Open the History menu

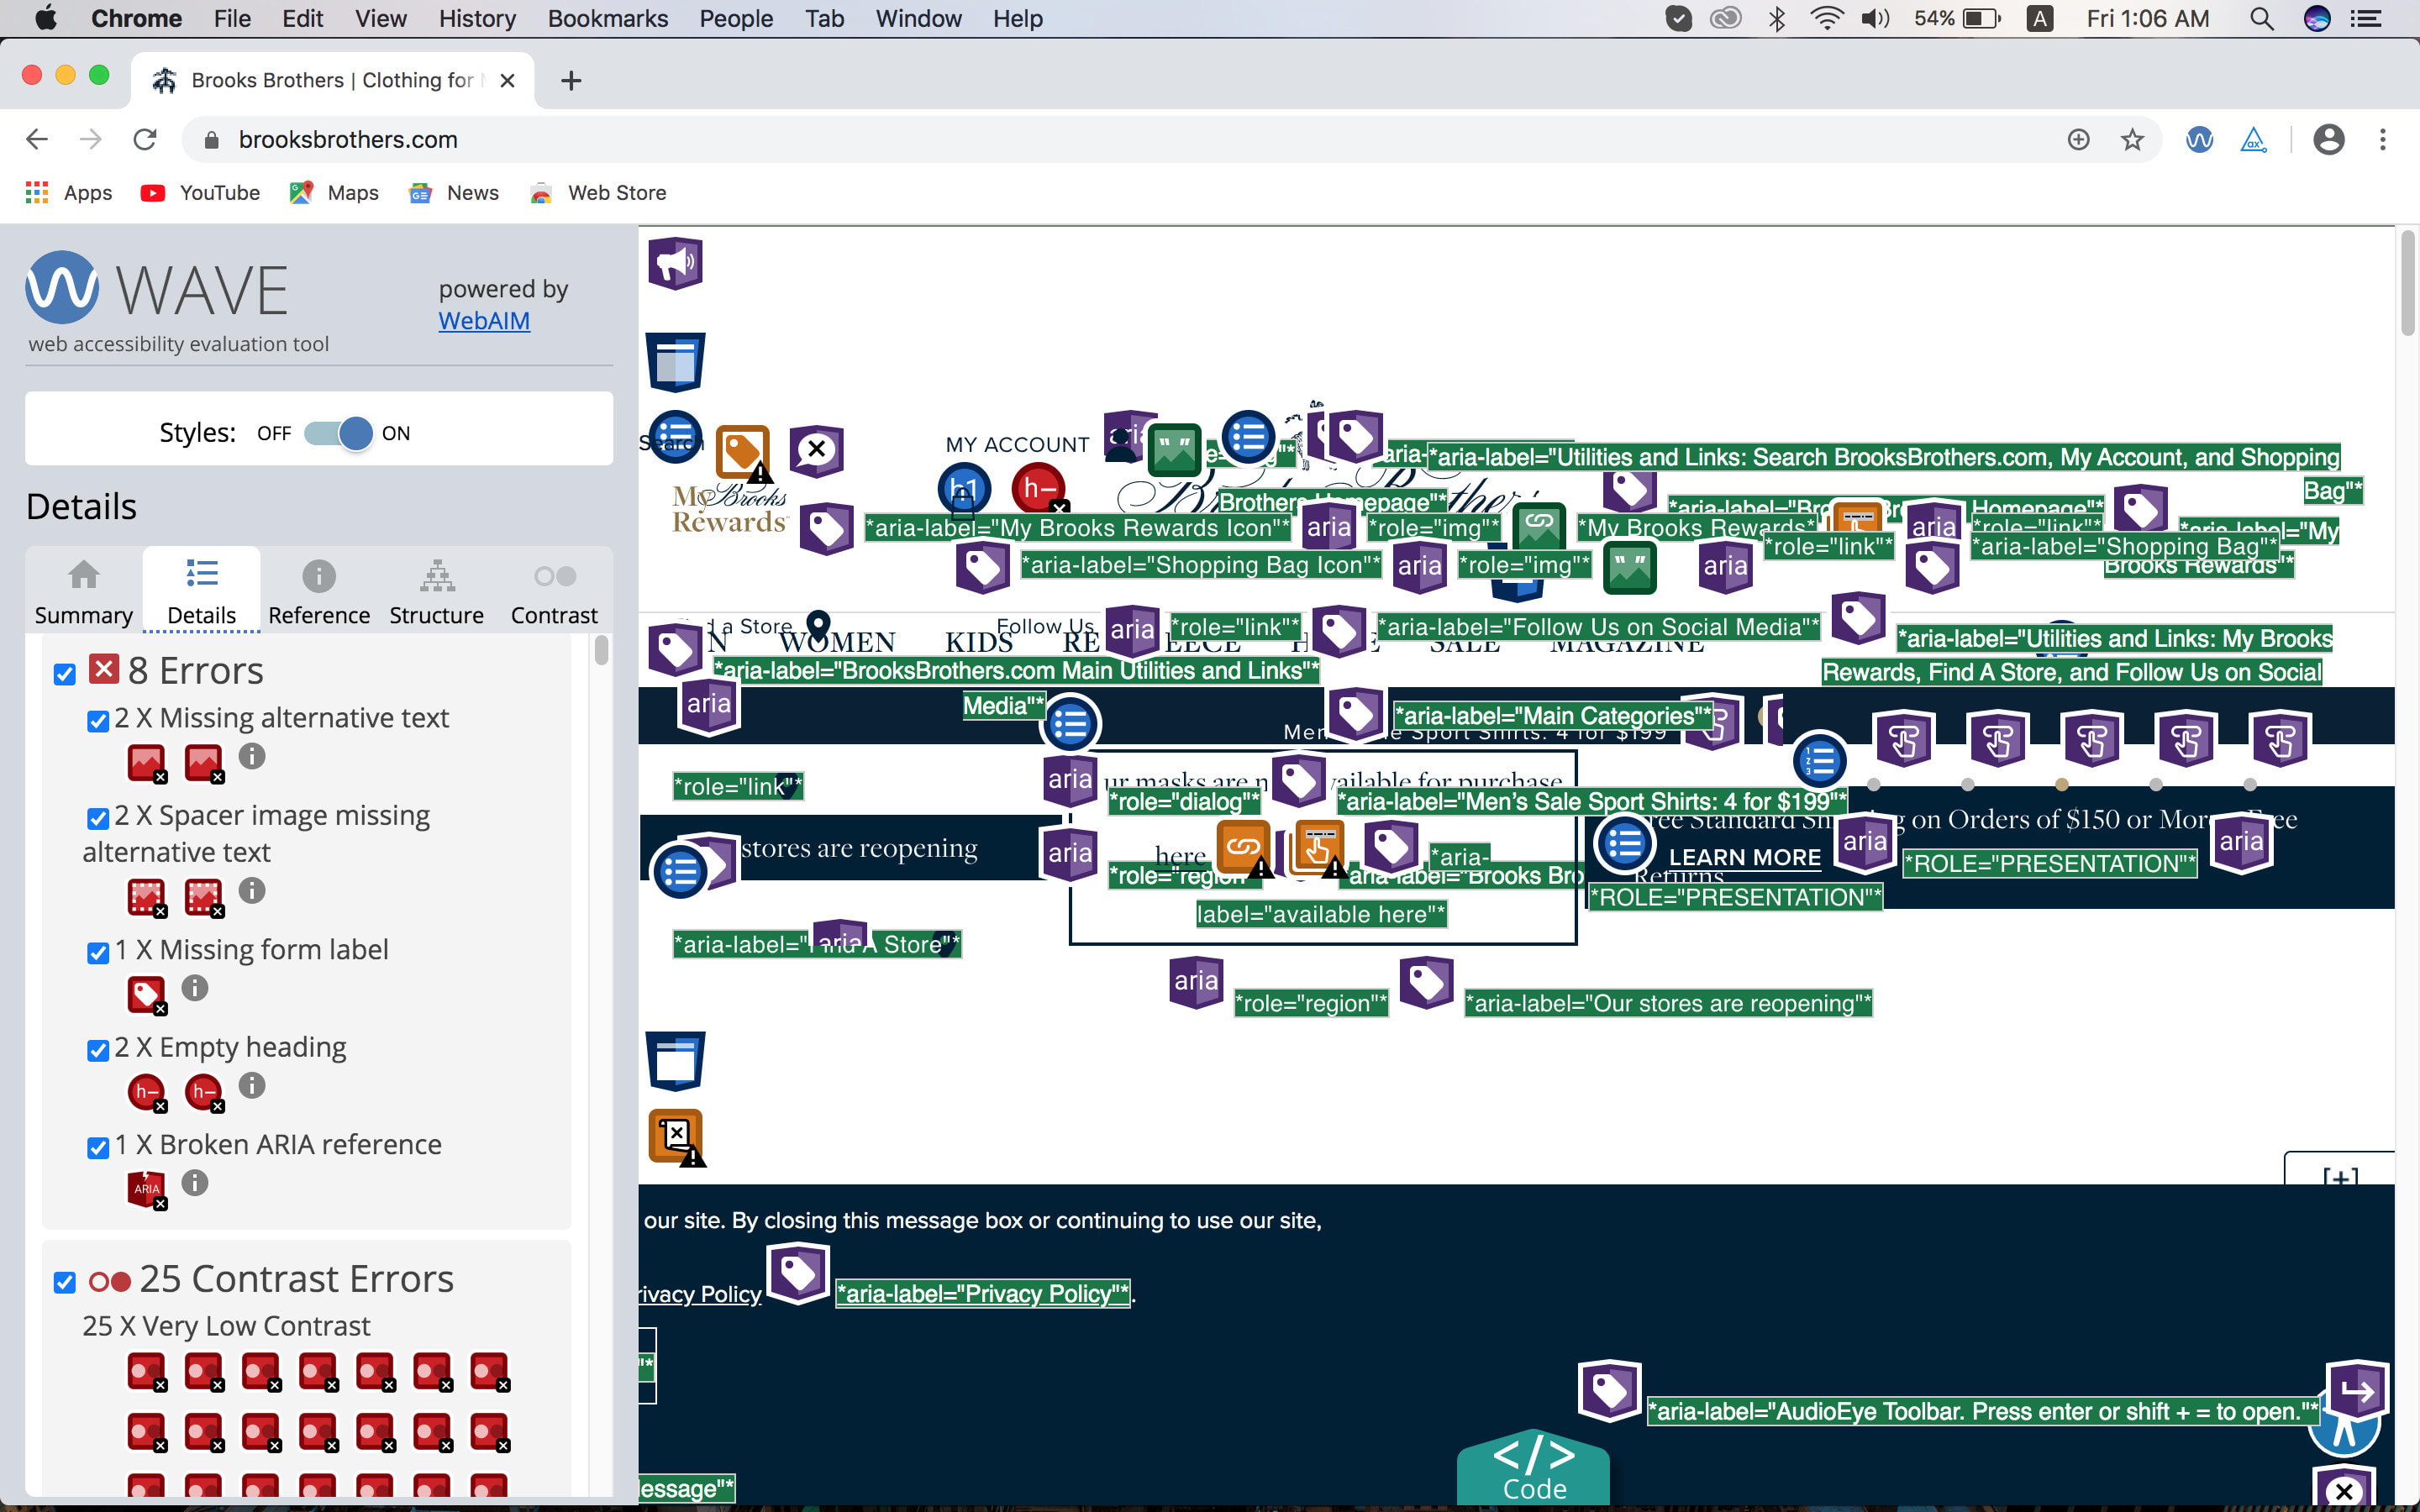pos(477,18)
